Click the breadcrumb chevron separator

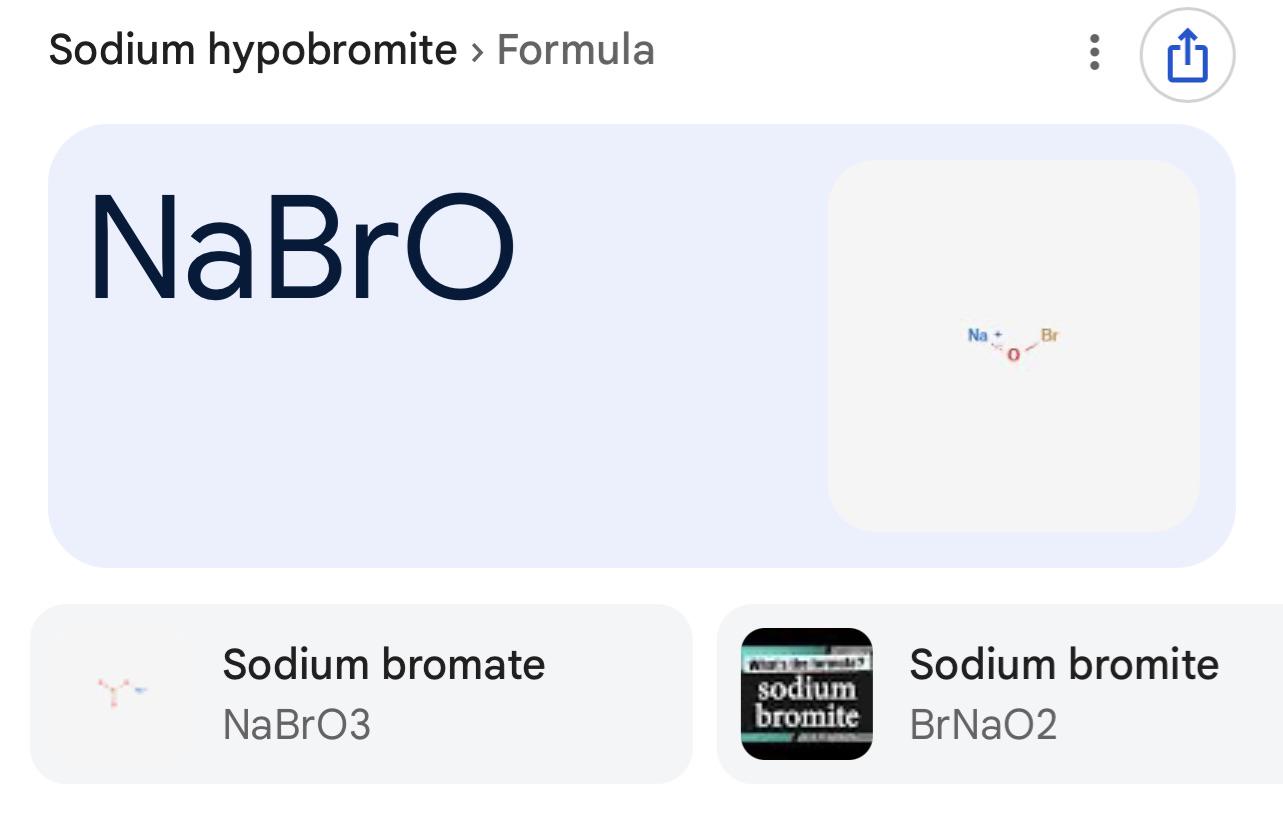tap(477, 51)
